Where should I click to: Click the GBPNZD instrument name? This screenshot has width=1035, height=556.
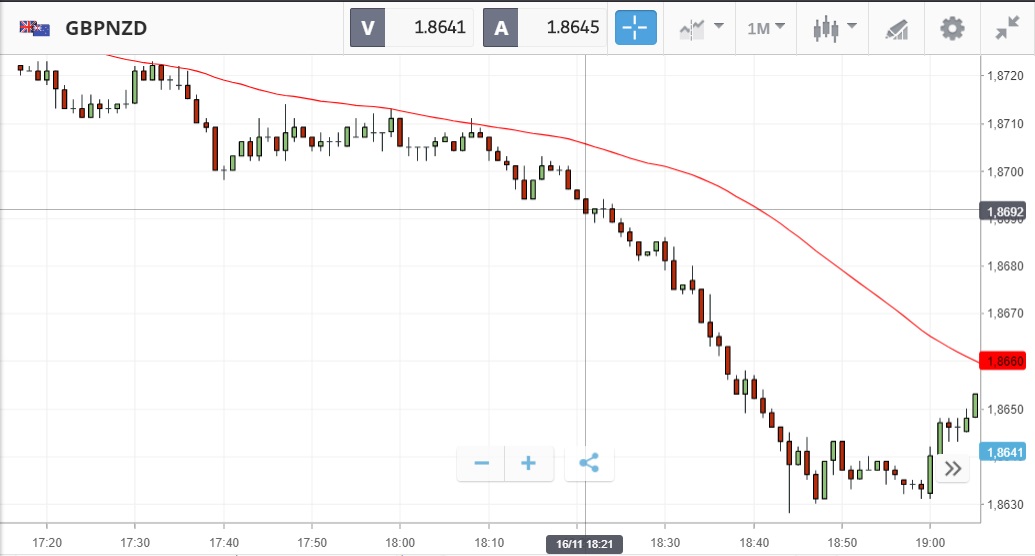click(x=106, y=27)
